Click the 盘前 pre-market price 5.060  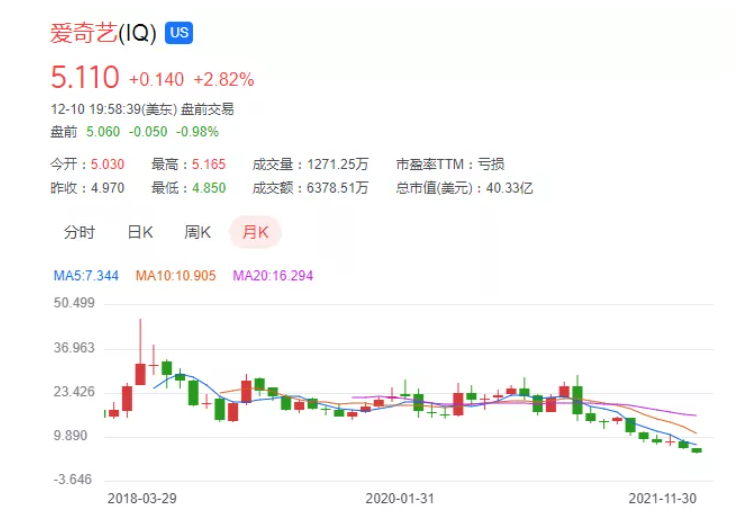click(x=103, y=132)
